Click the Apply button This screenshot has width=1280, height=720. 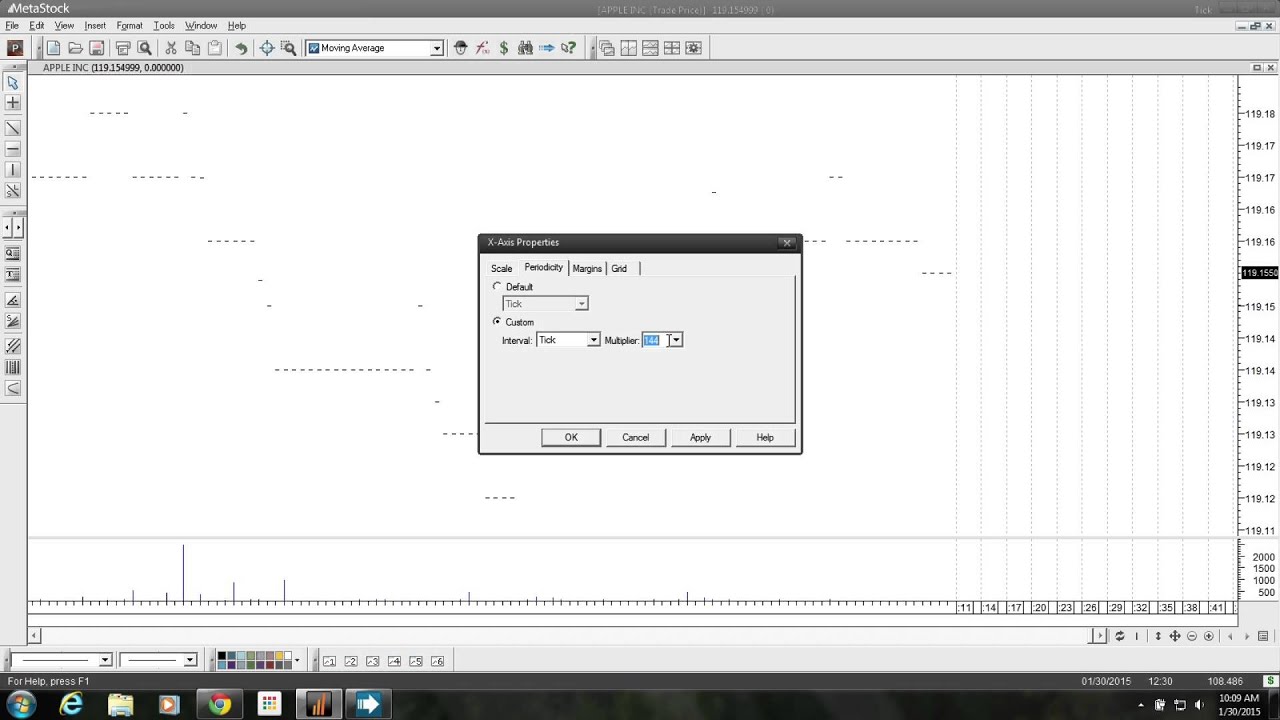click(x=700, y=437)
